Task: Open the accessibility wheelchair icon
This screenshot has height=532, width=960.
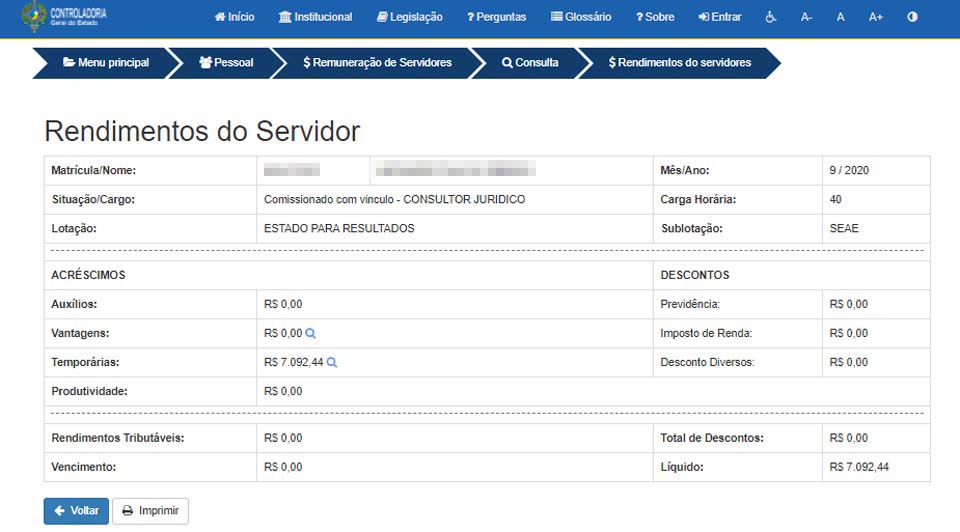Action: tap(771, 17)
